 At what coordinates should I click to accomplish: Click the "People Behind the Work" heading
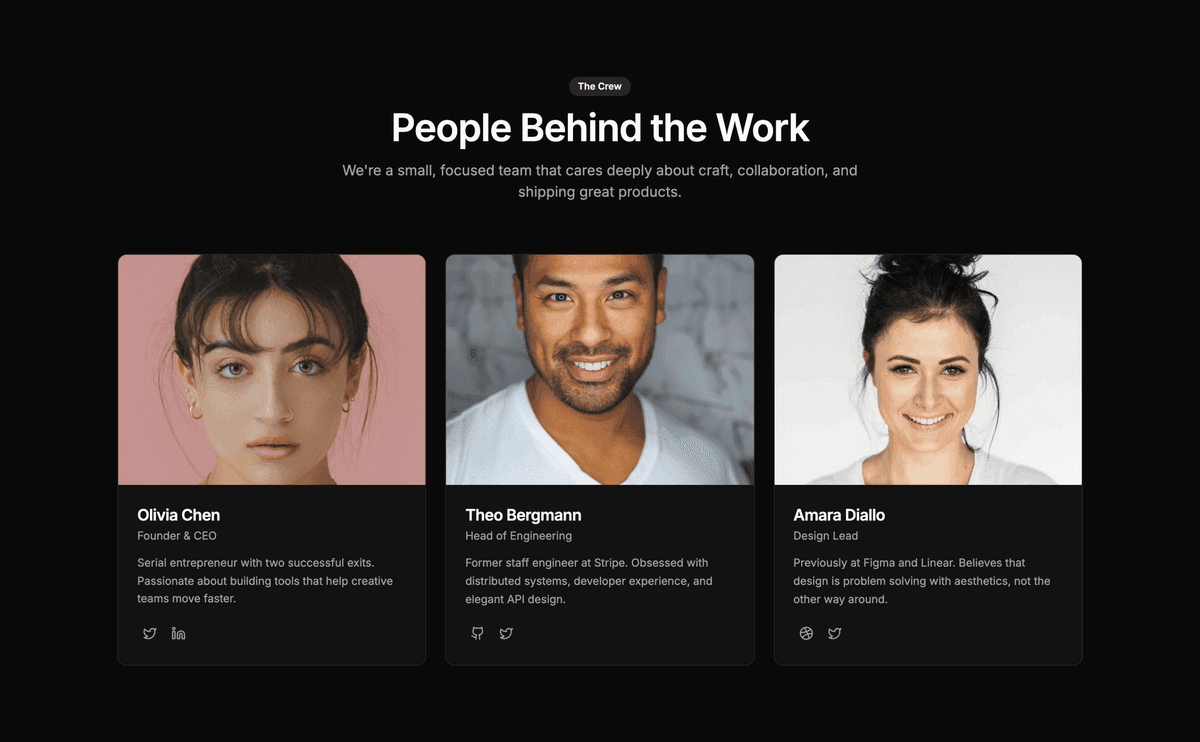[600, 128]
